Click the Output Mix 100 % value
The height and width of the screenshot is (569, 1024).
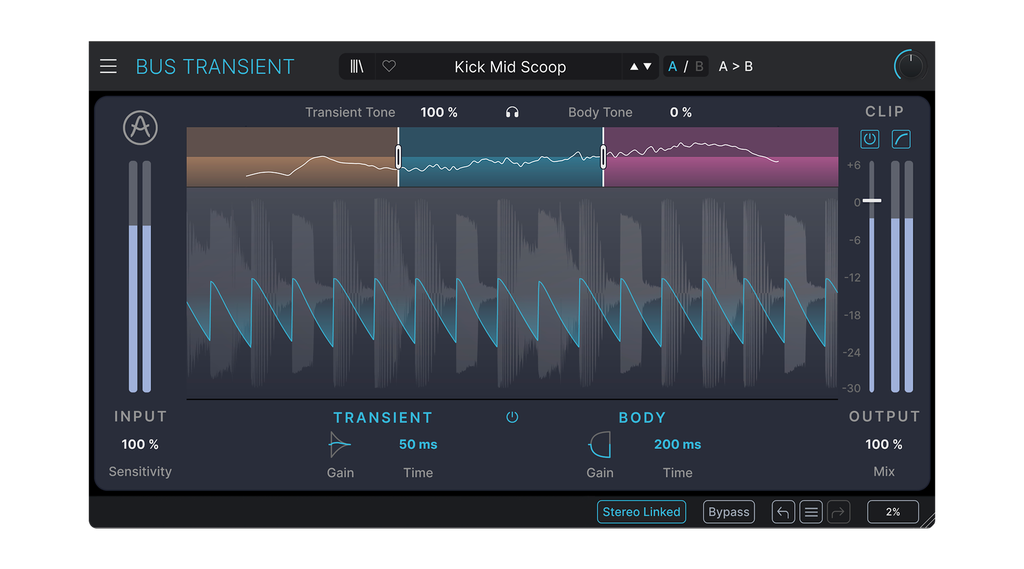tap(884, 444)
